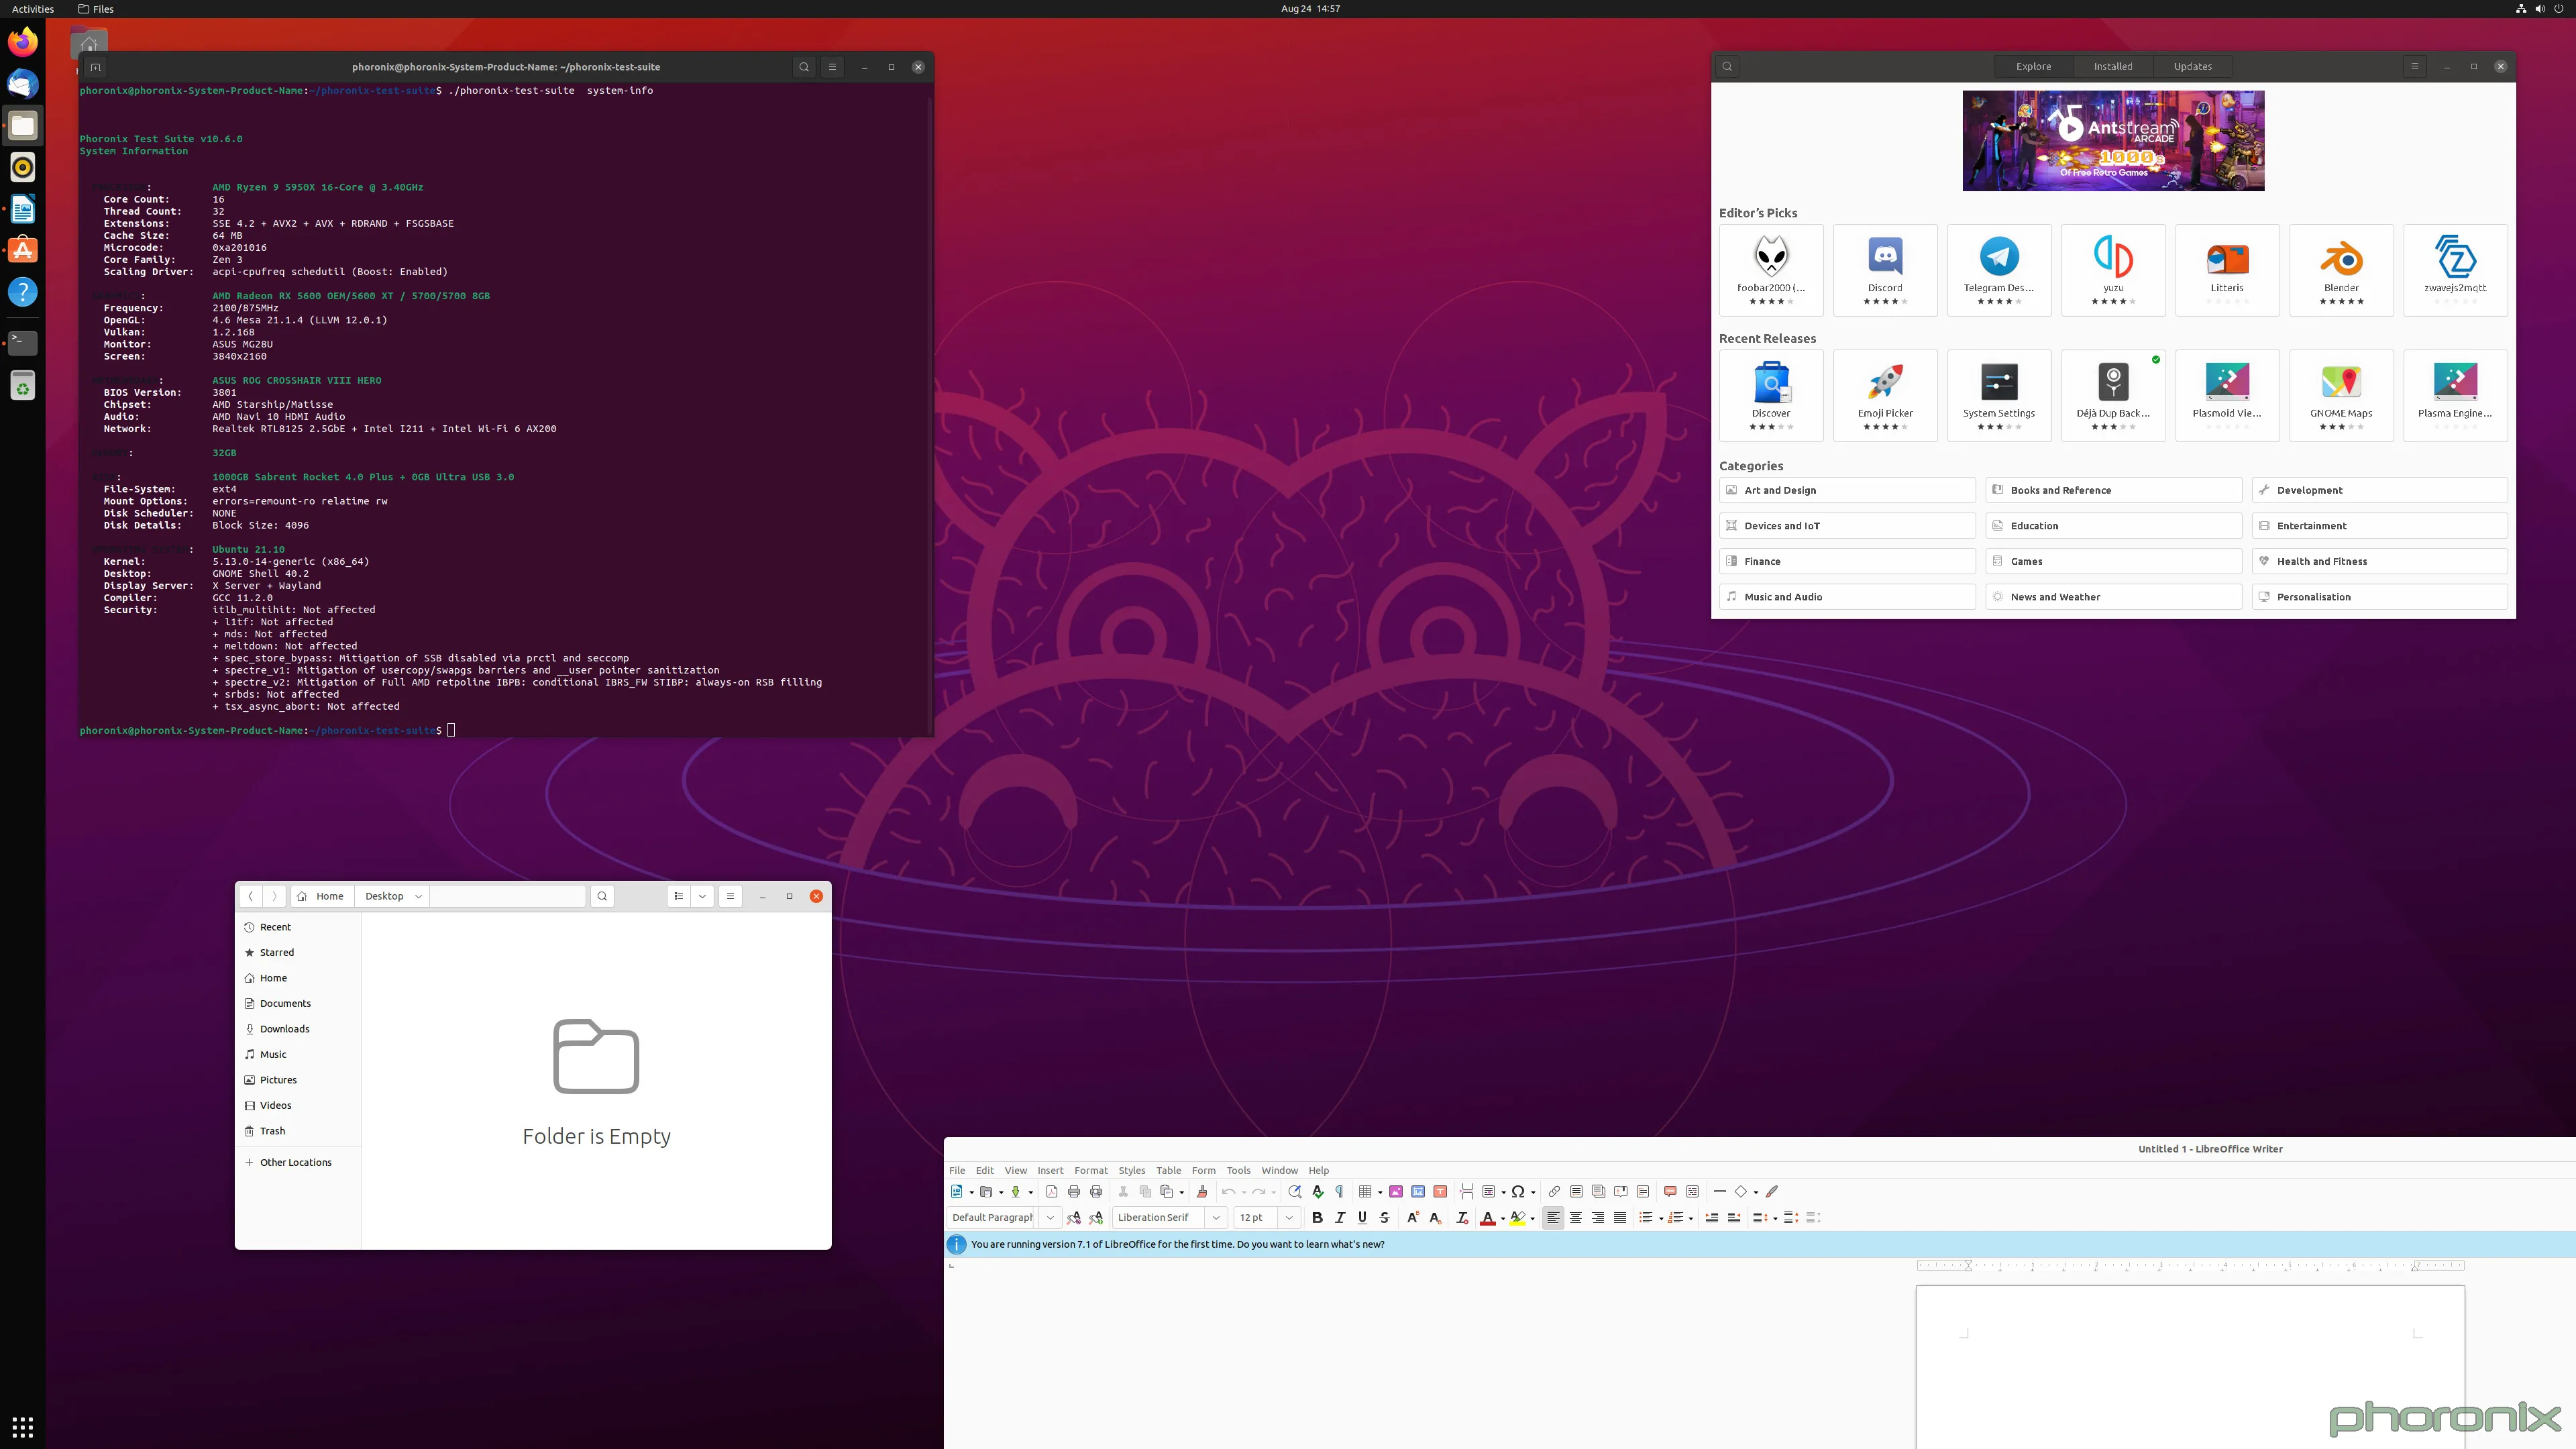Open Art and Design category in Software

(x=1847, y=490)
